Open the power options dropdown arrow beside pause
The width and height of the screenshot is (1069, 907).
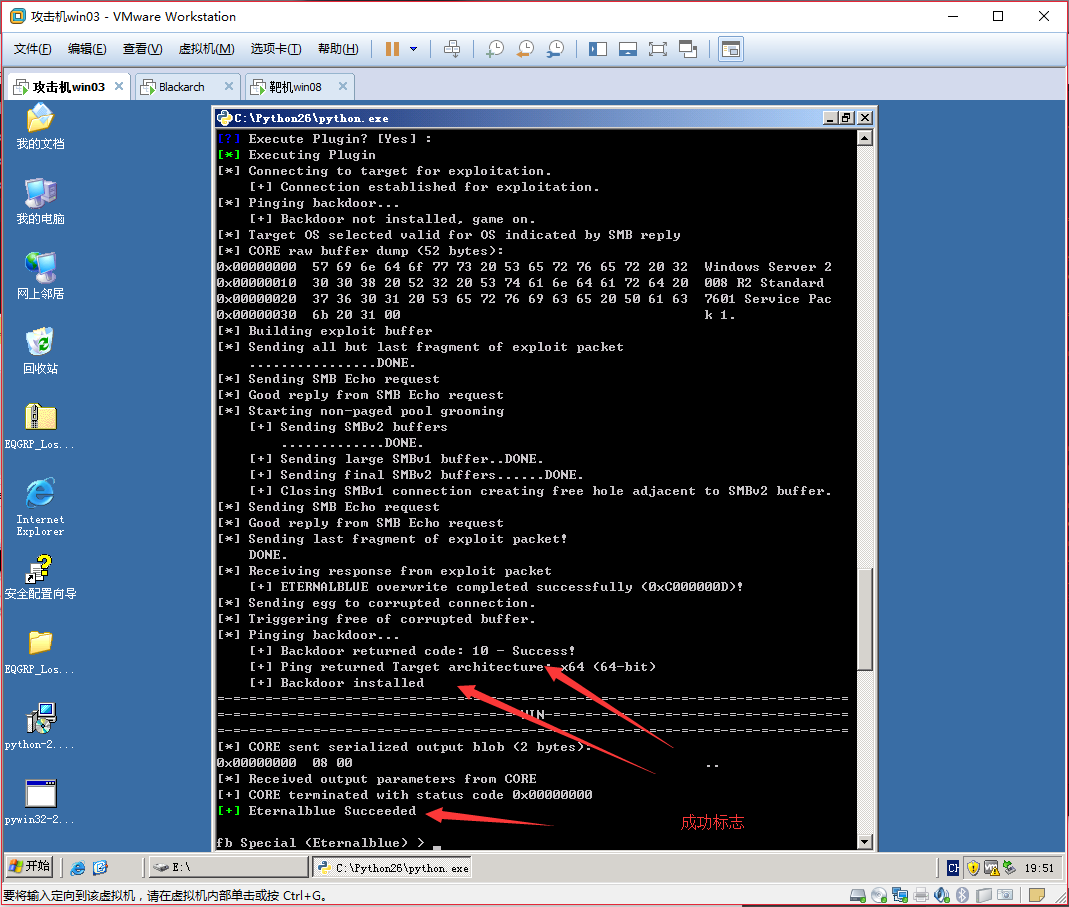click(413, 49)
